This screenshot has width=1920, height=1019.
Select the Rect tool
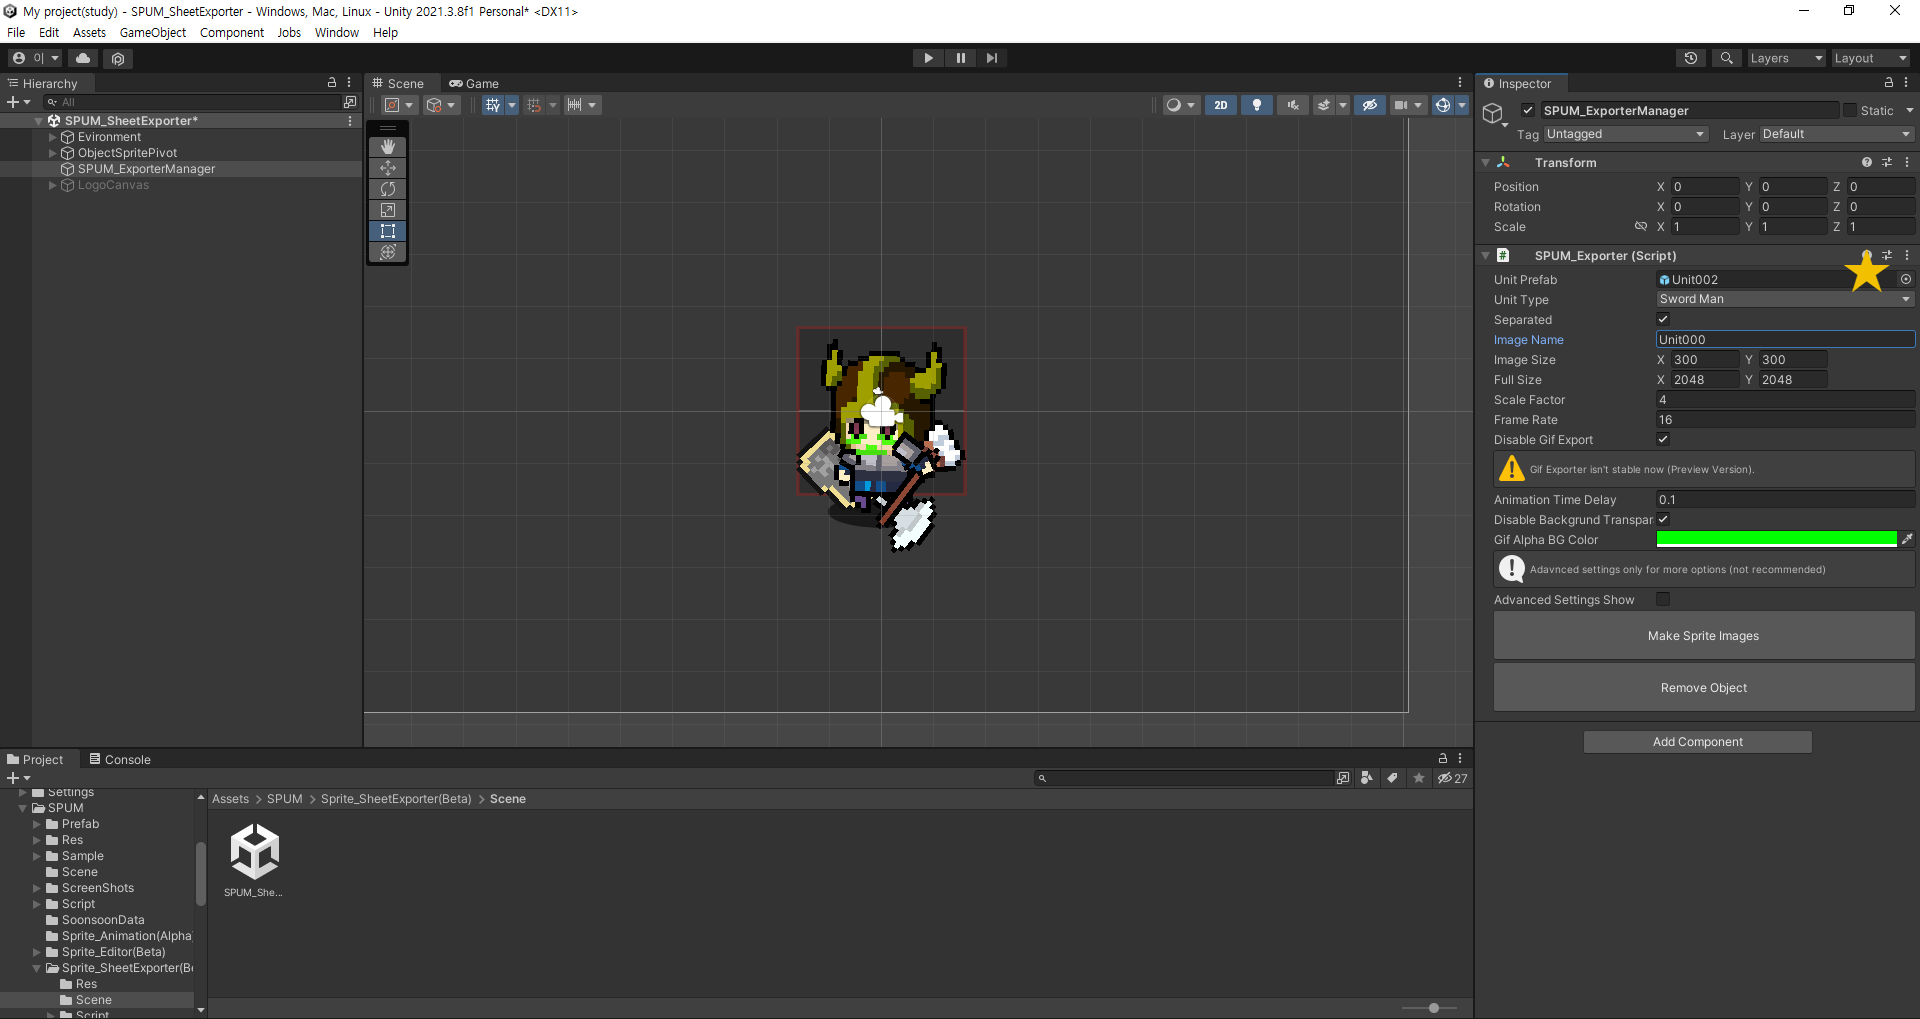388,231
